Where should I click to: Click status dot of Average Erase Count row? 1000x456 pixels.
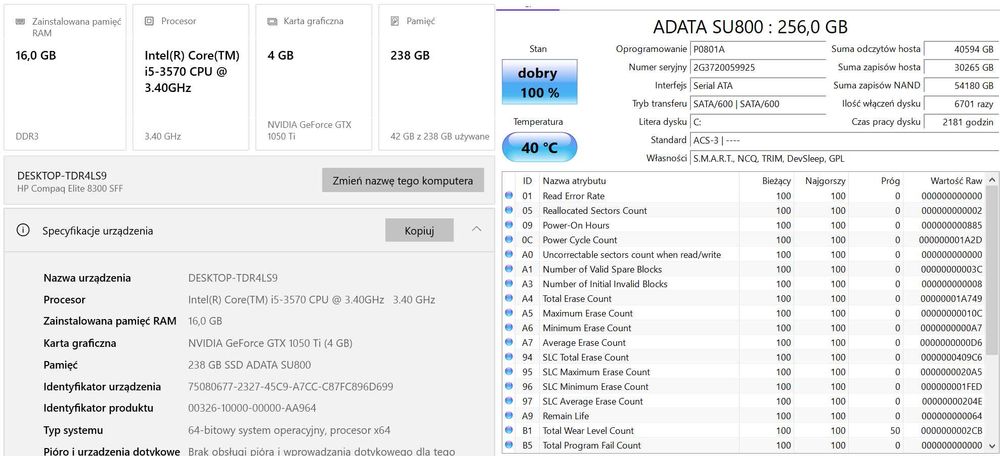(x=509, y=342)
